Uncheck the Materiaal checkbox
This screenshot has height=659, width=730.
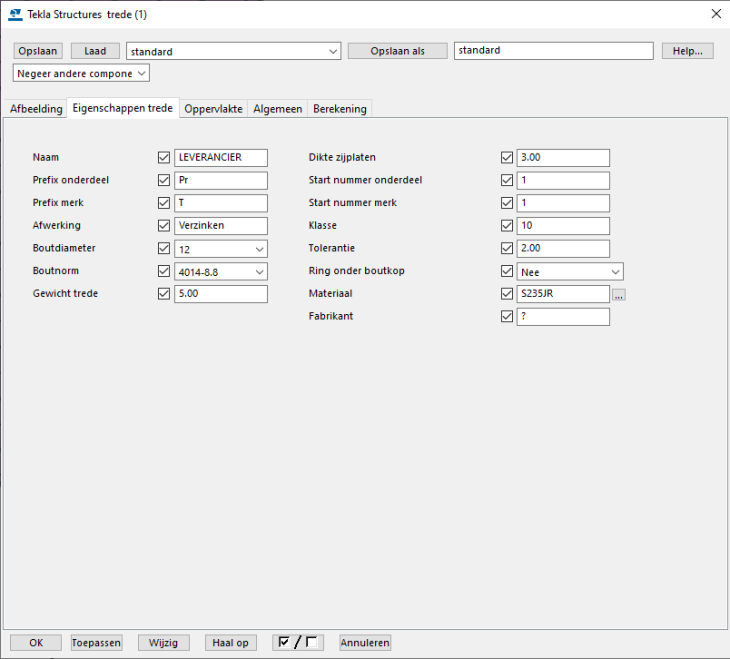(x=507, y=294)
